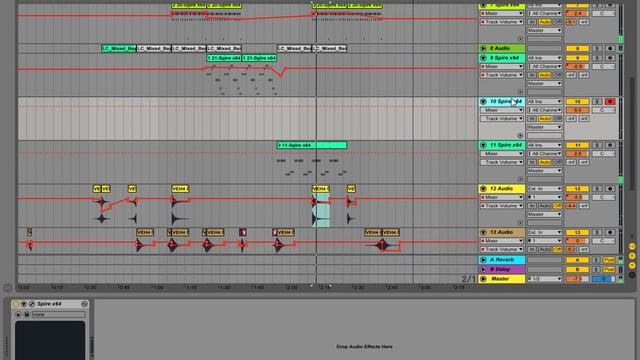Unfold the B Delay return track
Screen dimensions: 640x360
483,269
